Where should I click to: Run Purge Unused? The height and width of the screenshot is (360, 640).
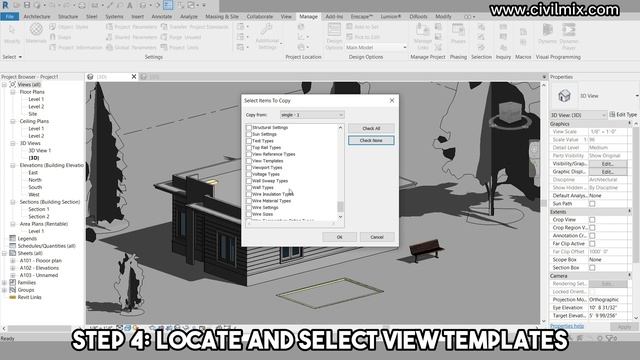click(181, 37)
